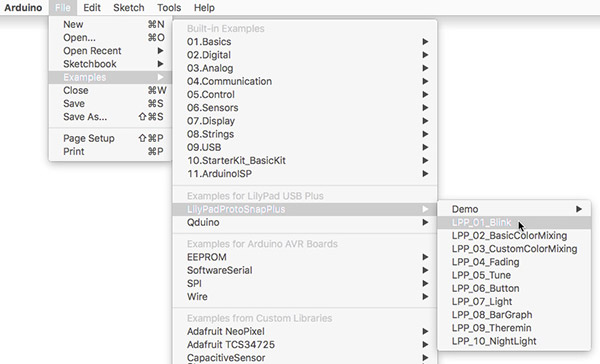Expand the 06.Sensors examples
Screen dimensions: 600x364
click(x=305, y=108)
